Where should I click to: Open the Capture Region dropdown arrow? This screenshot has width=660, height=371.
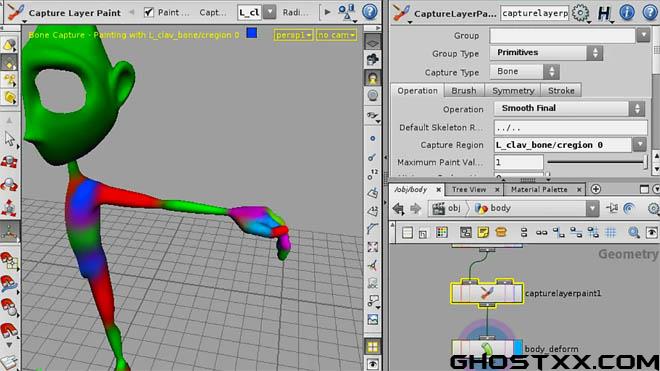tap(639, 145)
